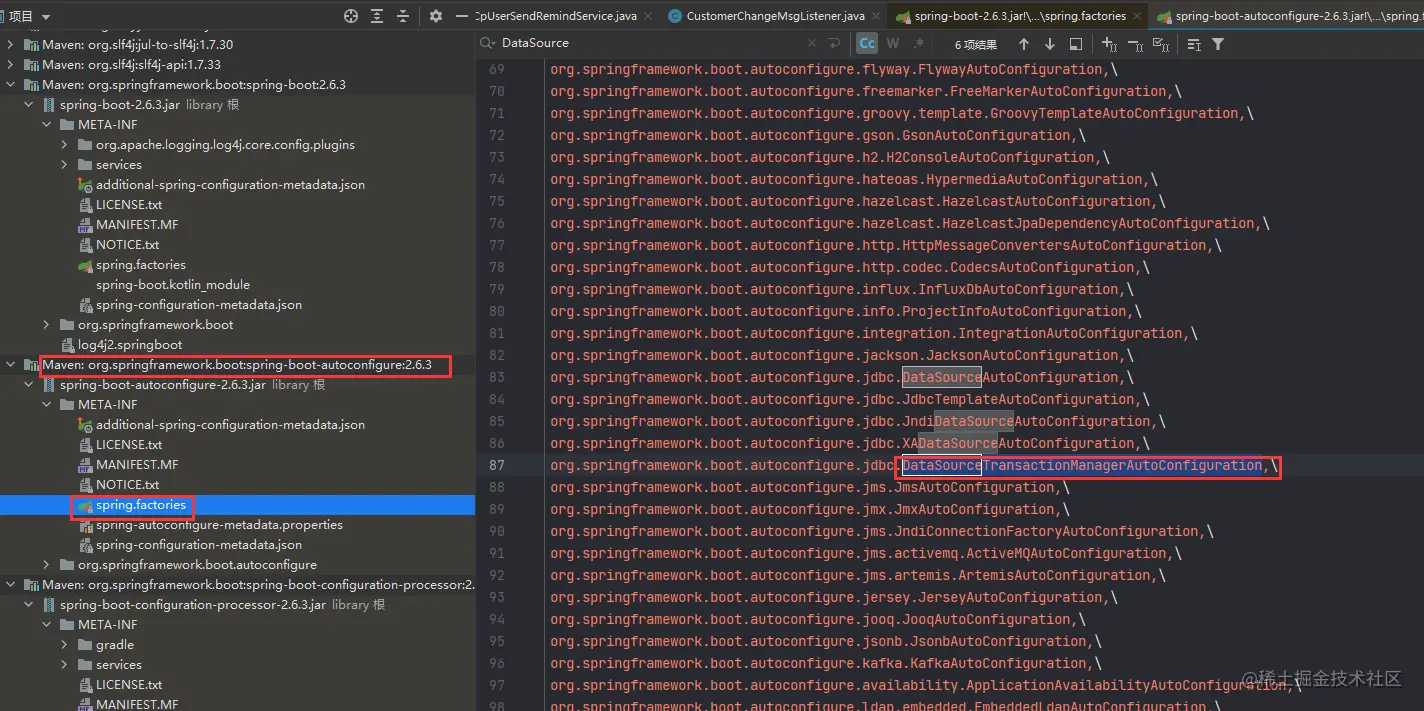The image size is (1424, 711).
Task: Go to next search occurrence
Action: (1049, 44)
